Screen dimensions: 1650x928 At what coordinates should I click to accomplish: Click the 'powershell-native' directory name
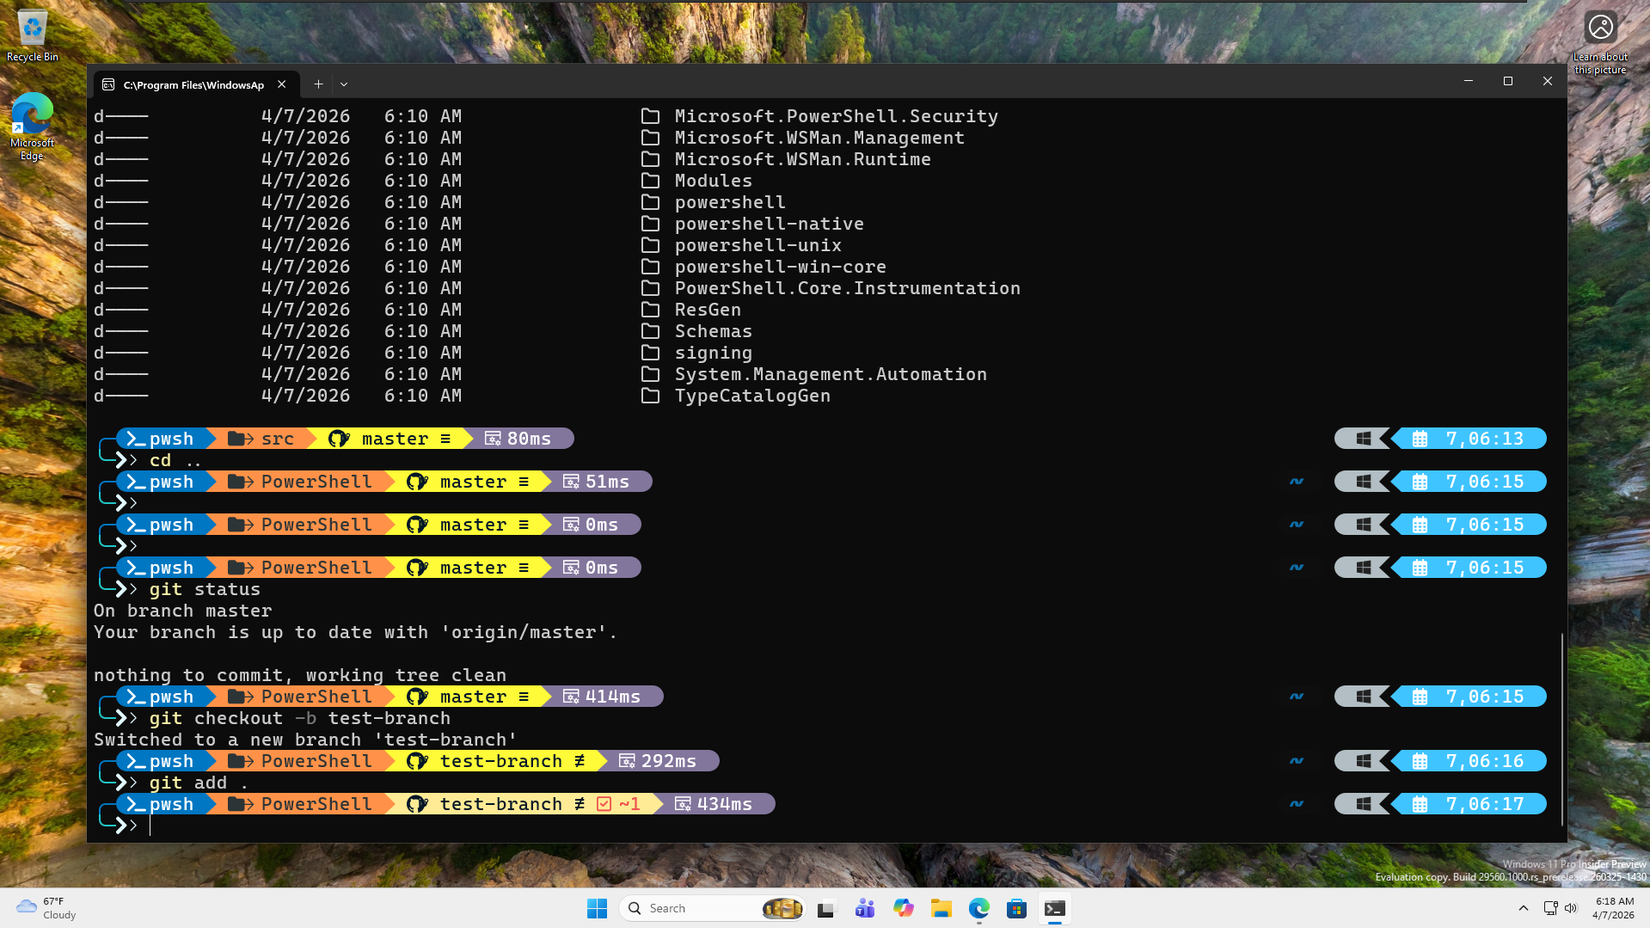(x=769, y=224)
